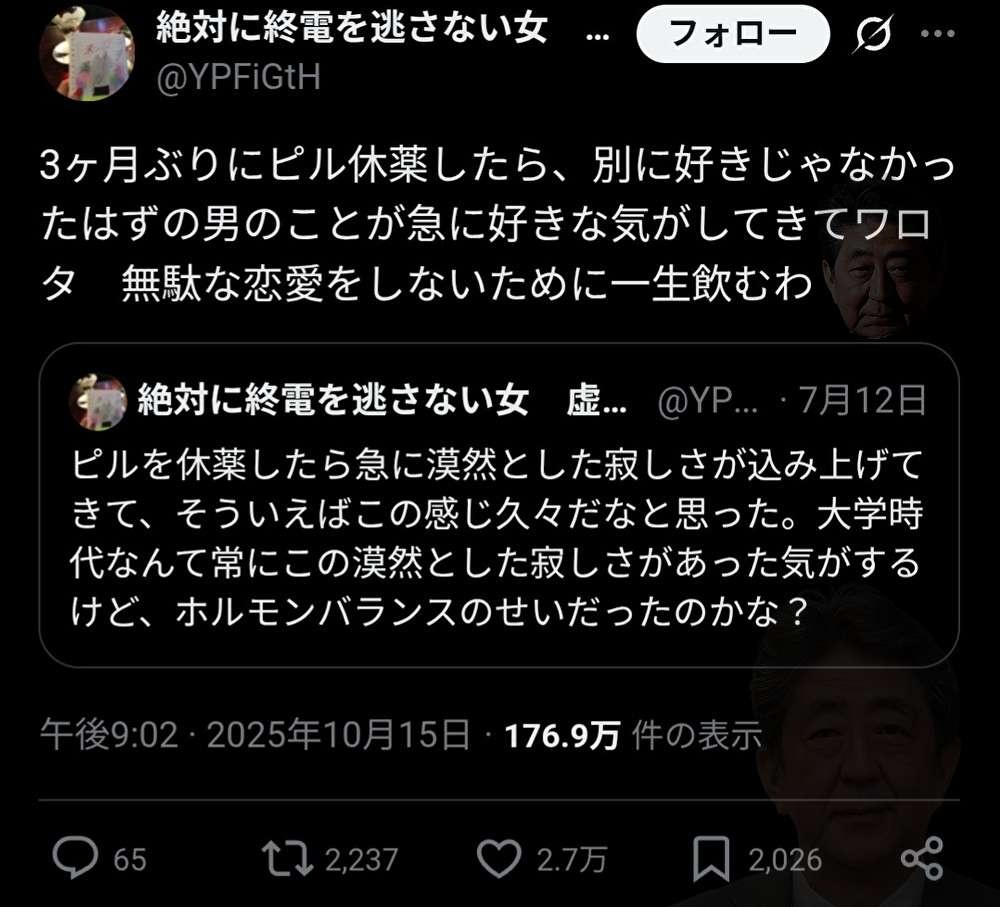Screen dimensions: 1000x907
Task: Open the quoted post avatar thumbnail
Action: click(98, 402)
